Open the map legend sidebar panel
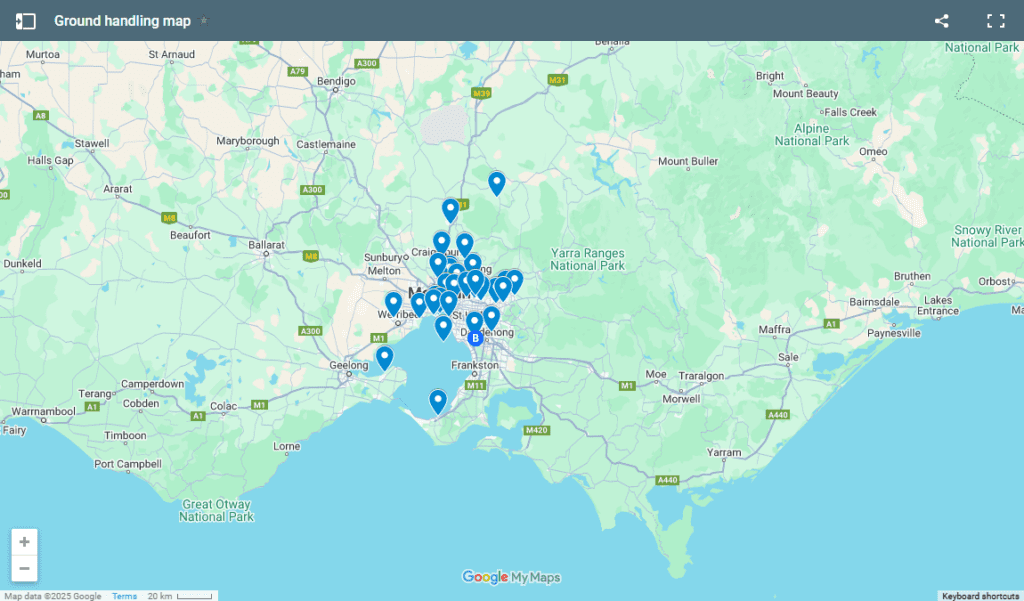The image size is (1024, 601). [x=26, y=21]
